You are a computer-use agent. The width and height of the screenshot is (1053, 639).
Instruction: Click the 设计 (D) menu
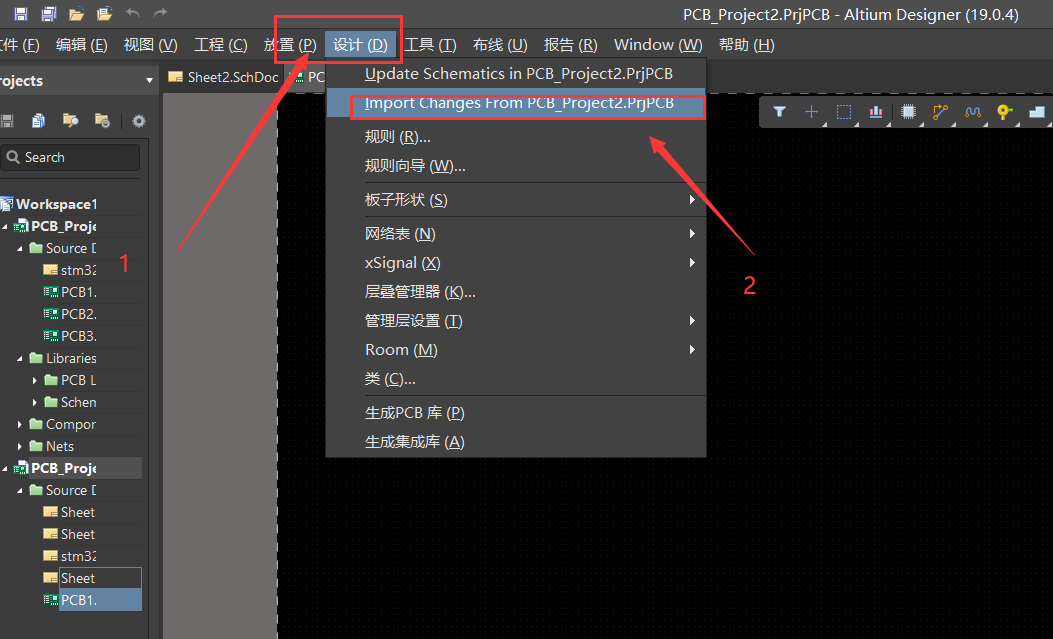[x=360, y=45]
